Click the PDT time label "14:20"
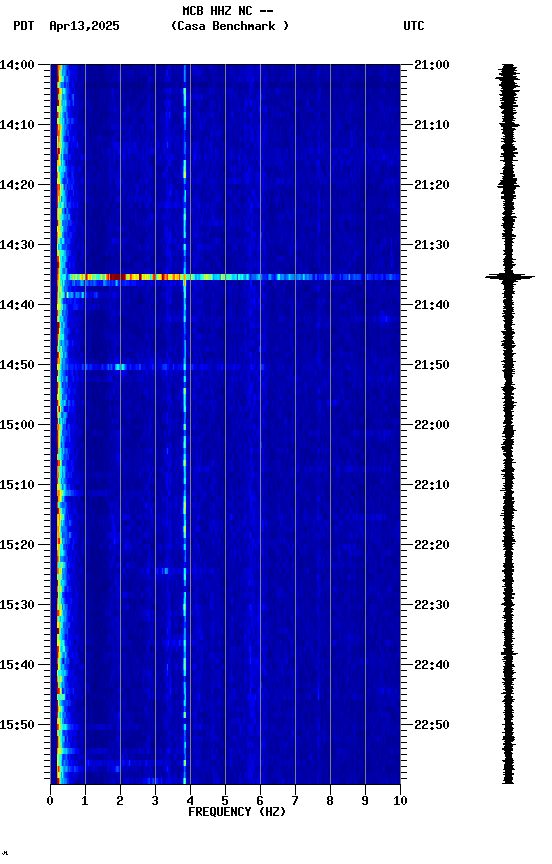This screenshot has width=552, height=864. pyautogui.click(x=17, y=185)
